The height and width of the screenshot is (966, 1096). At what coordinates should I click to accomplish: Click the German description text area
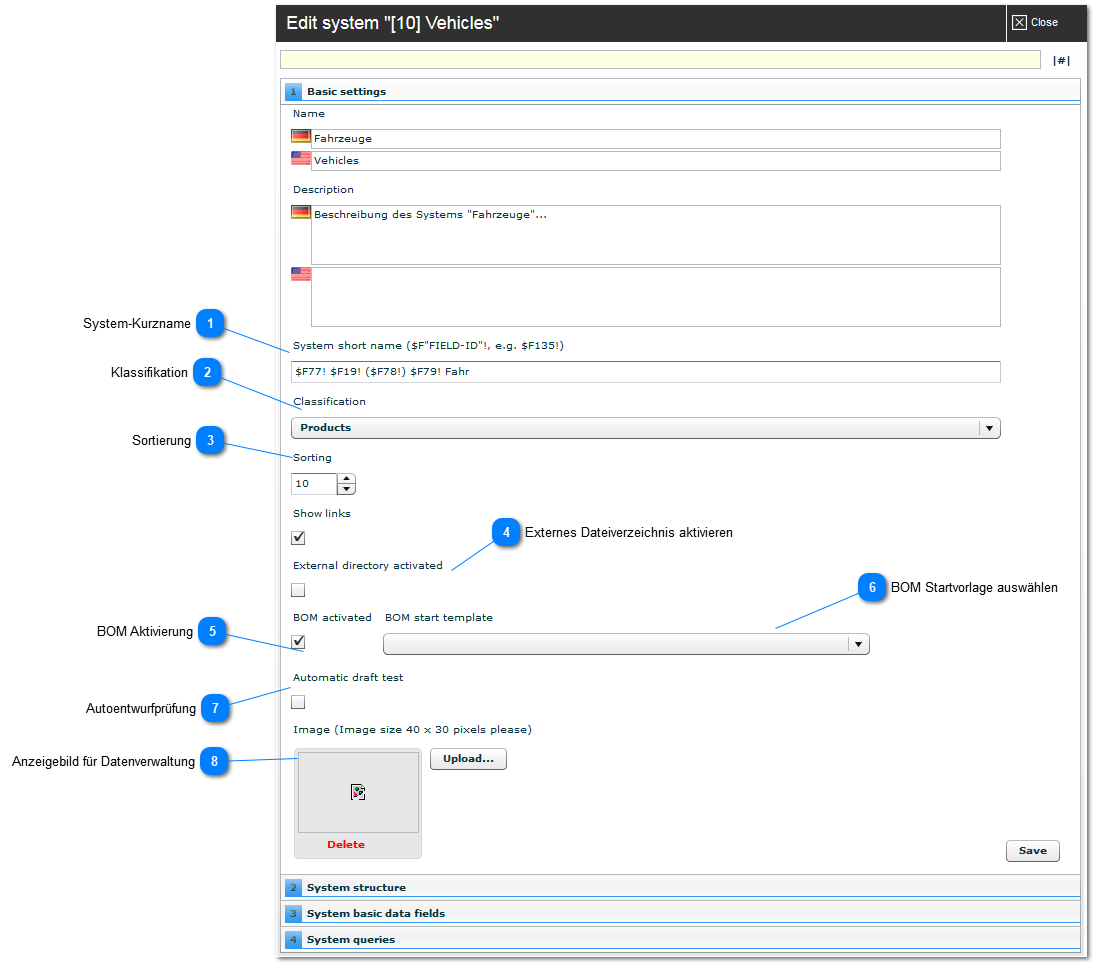coord(656,235)
